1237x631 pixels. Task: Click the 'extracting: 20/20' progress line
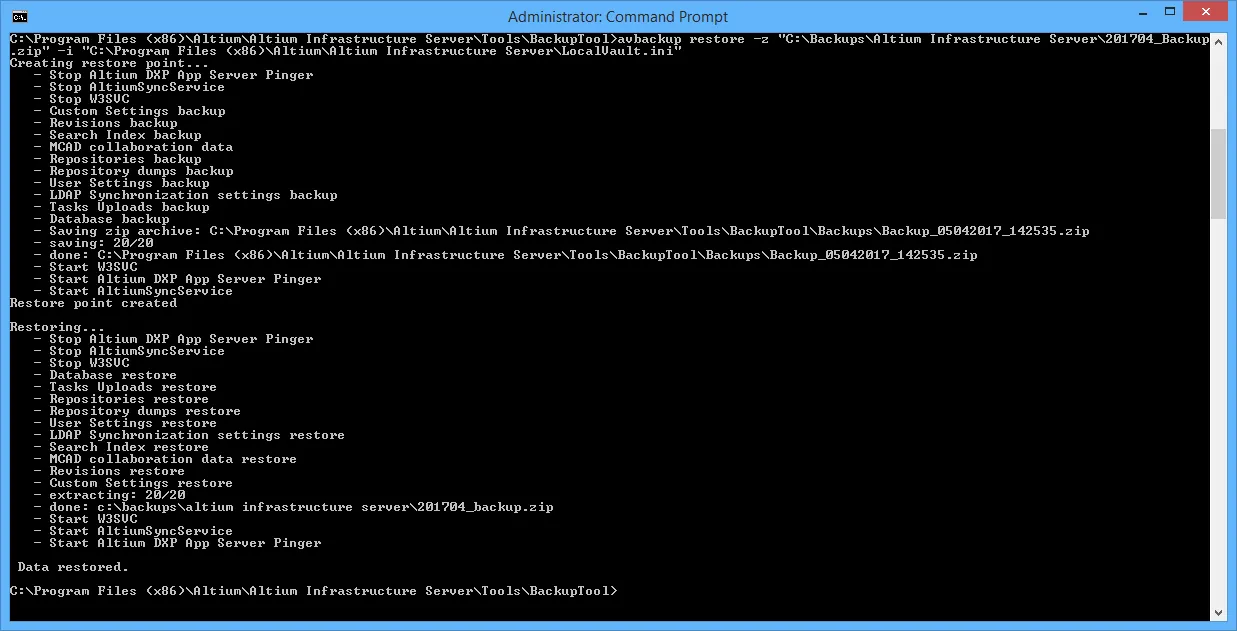pos(117,495)
